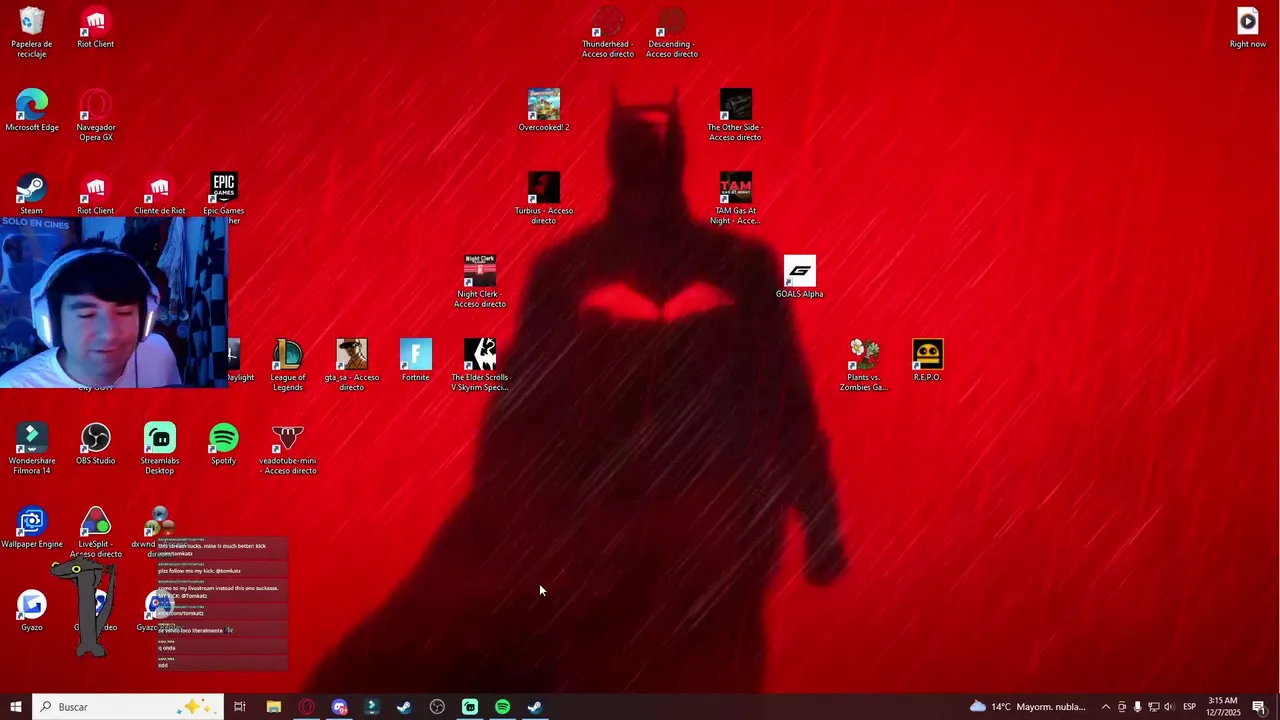The width and height of the screenshot is (1280, 720).
Task: Select the Epic Games Launcher desktop icon
Action: click(224, 194)
